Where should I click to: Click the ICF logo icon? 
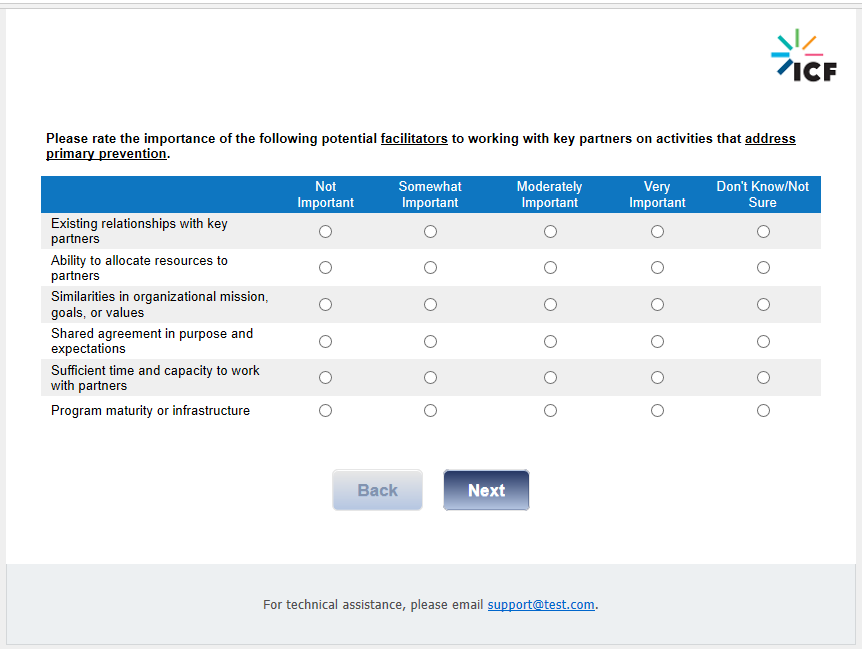803,56
